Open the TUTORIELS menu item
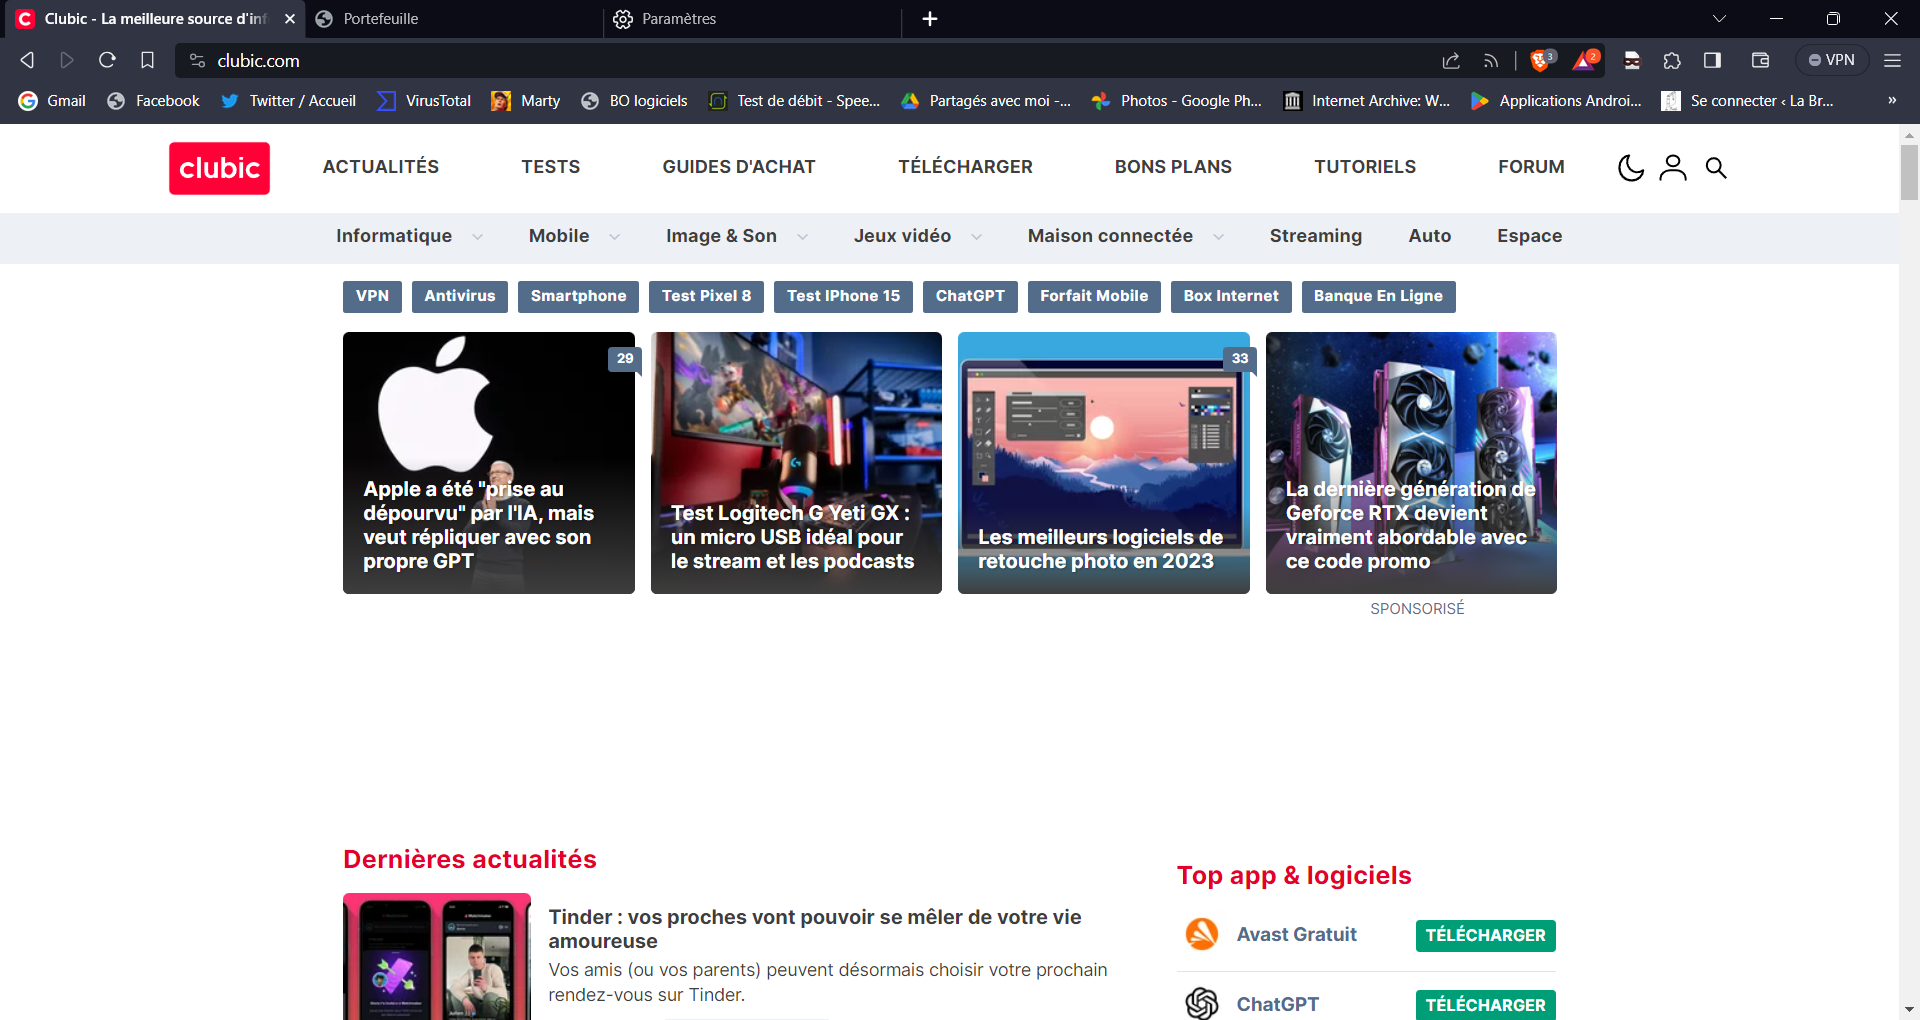1920x1020 pixels. 1365,167
